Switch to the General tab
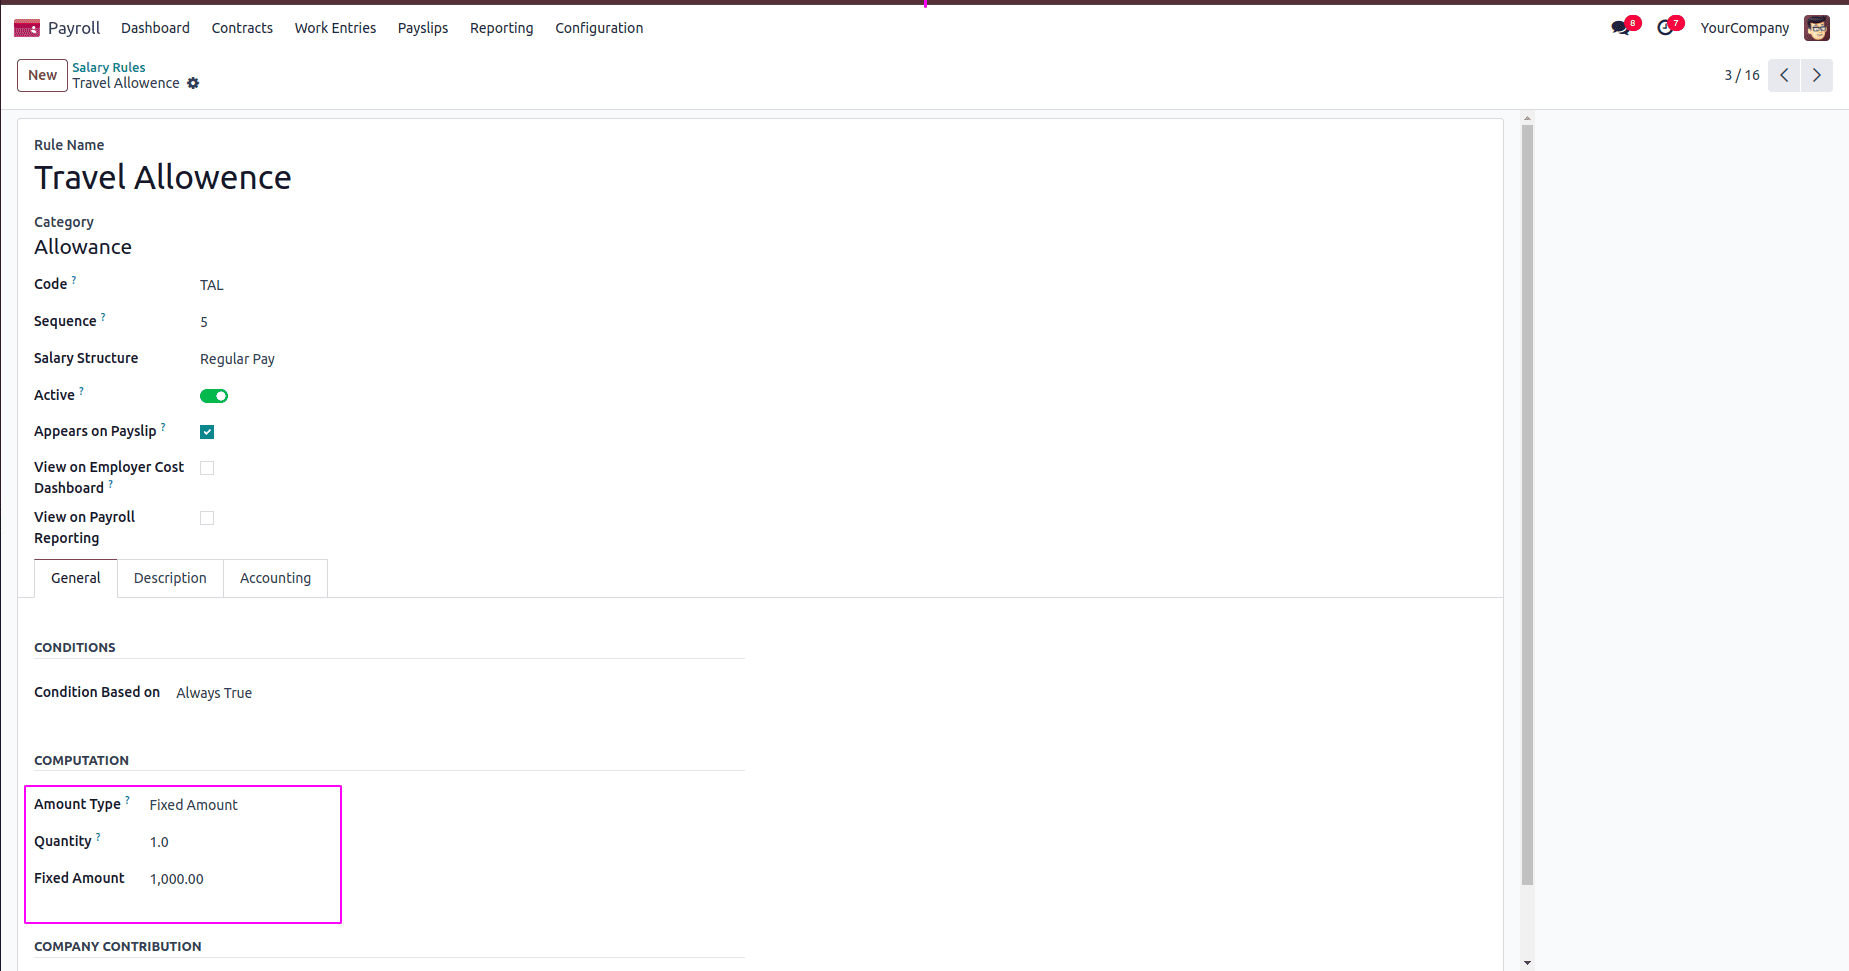Screen dimensions: 1849x971 point(76,578)
